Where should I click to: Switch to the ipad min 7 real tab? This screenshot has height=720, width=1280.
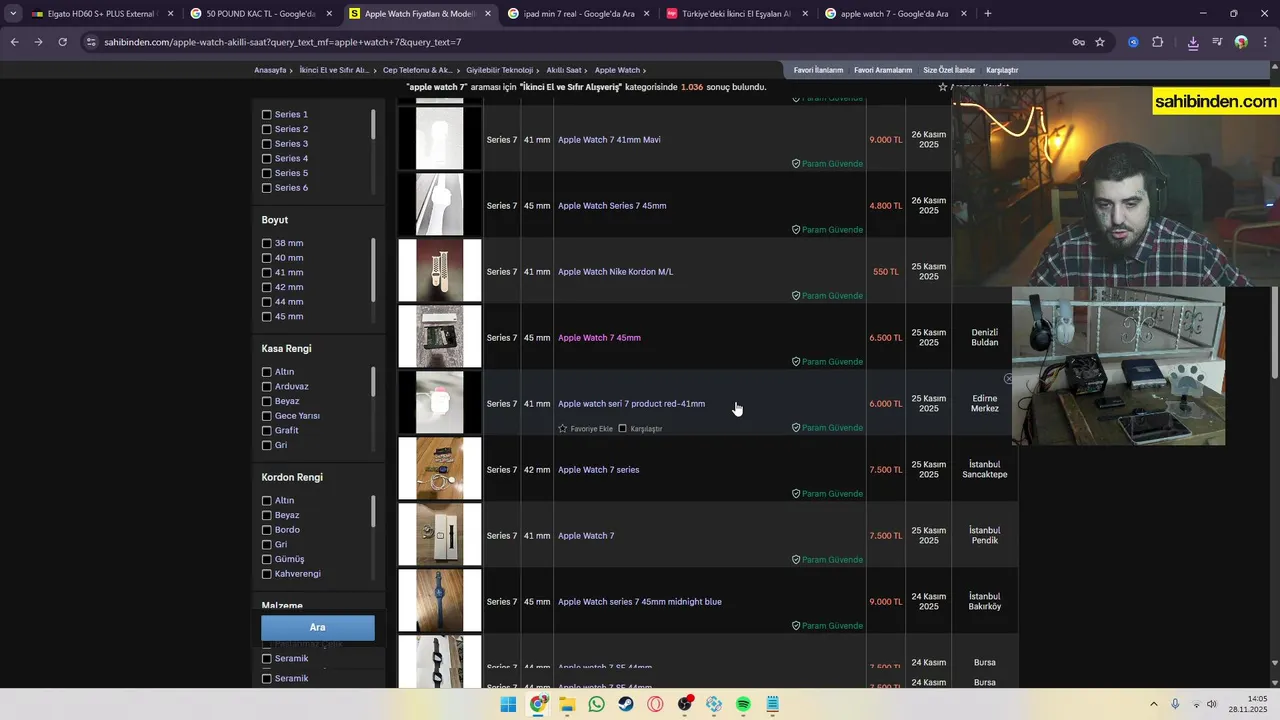click(x=578, y=14)
